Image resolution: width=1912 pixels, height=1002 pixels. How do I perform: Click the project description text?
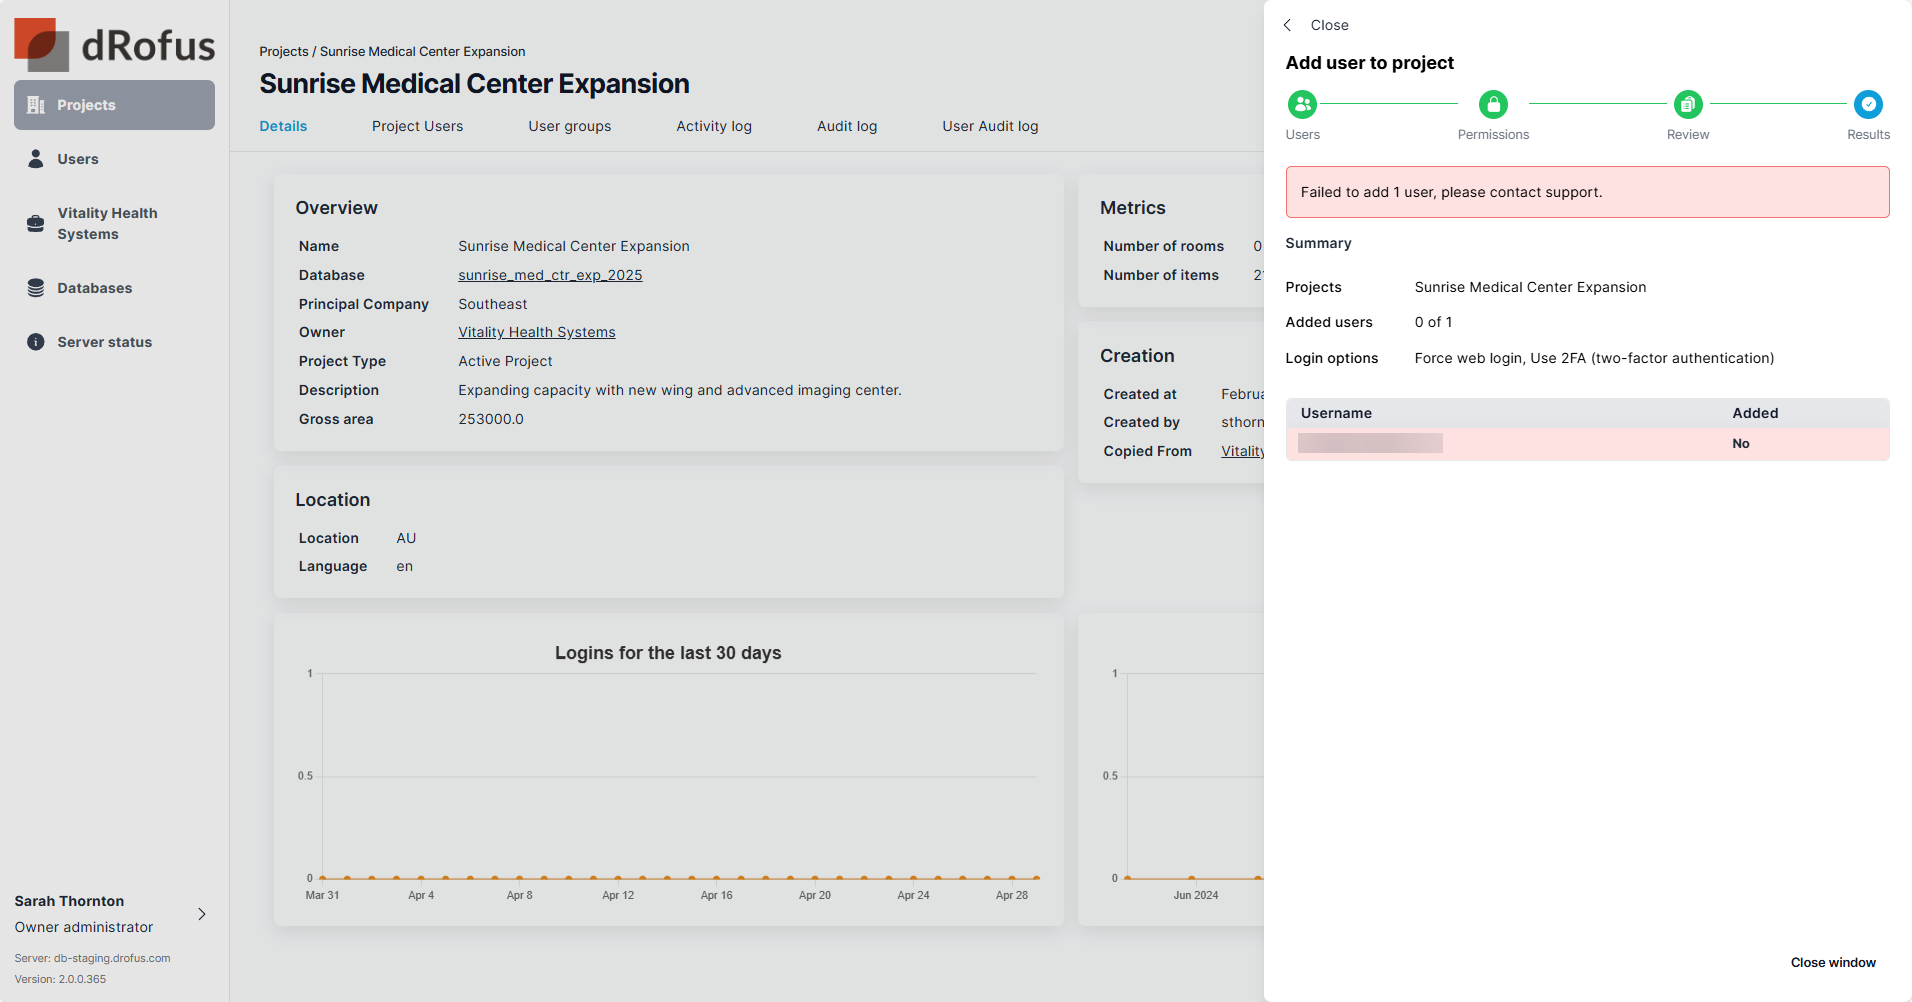[680, 390]
